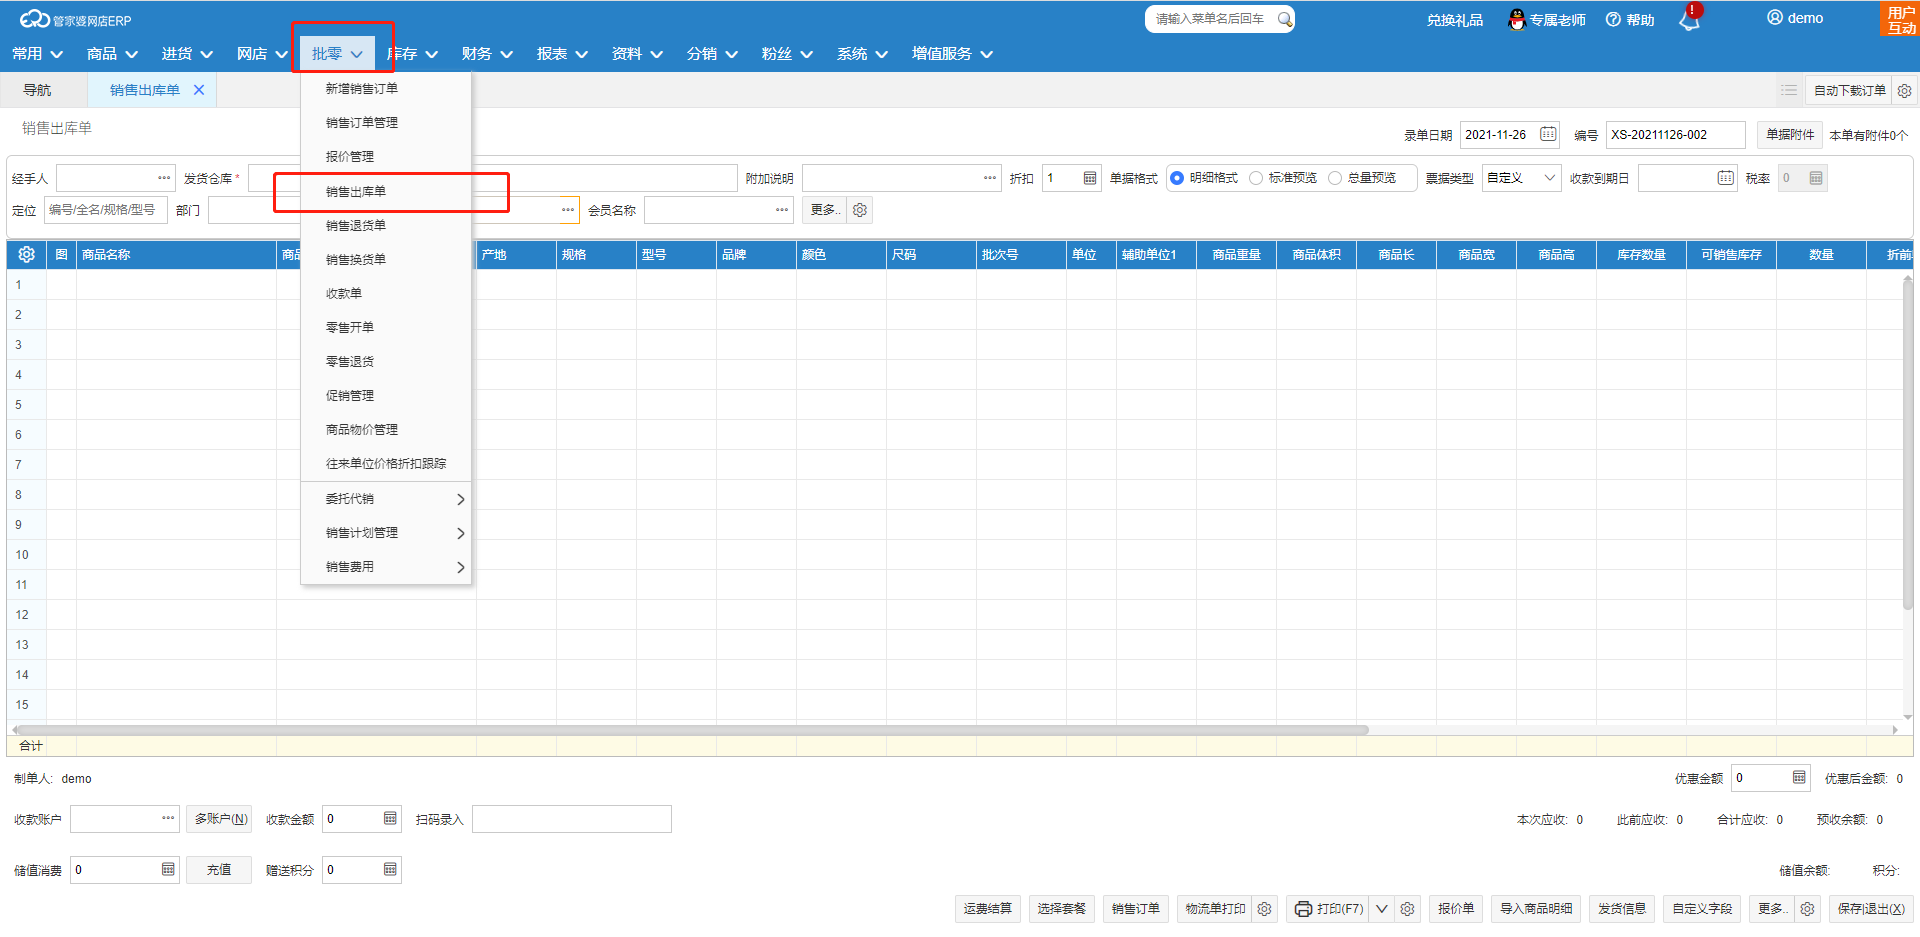Open the notification bell icon
This screenshot has width=1920, height=937.
coord(1689,20)
